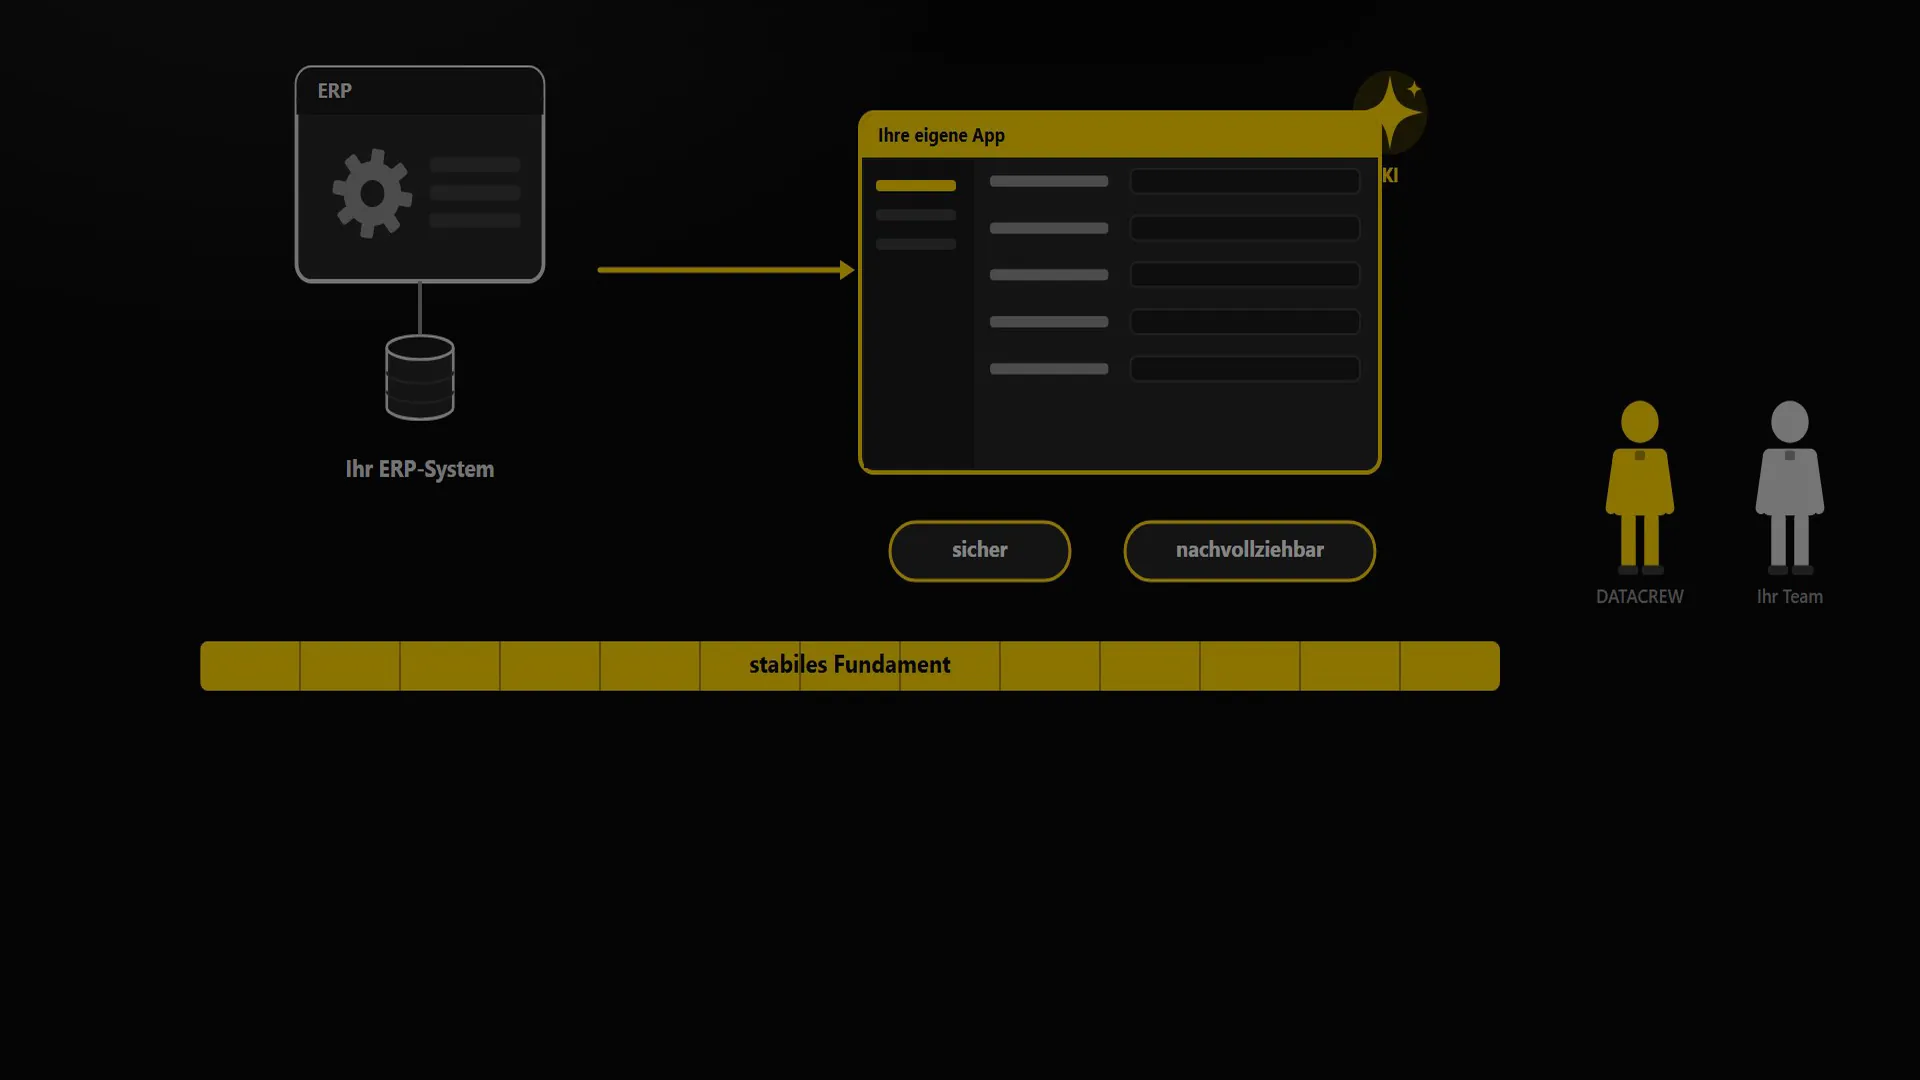1920x1080 pixels.
Task: Click the ERP gear icon
Action: 372,193
